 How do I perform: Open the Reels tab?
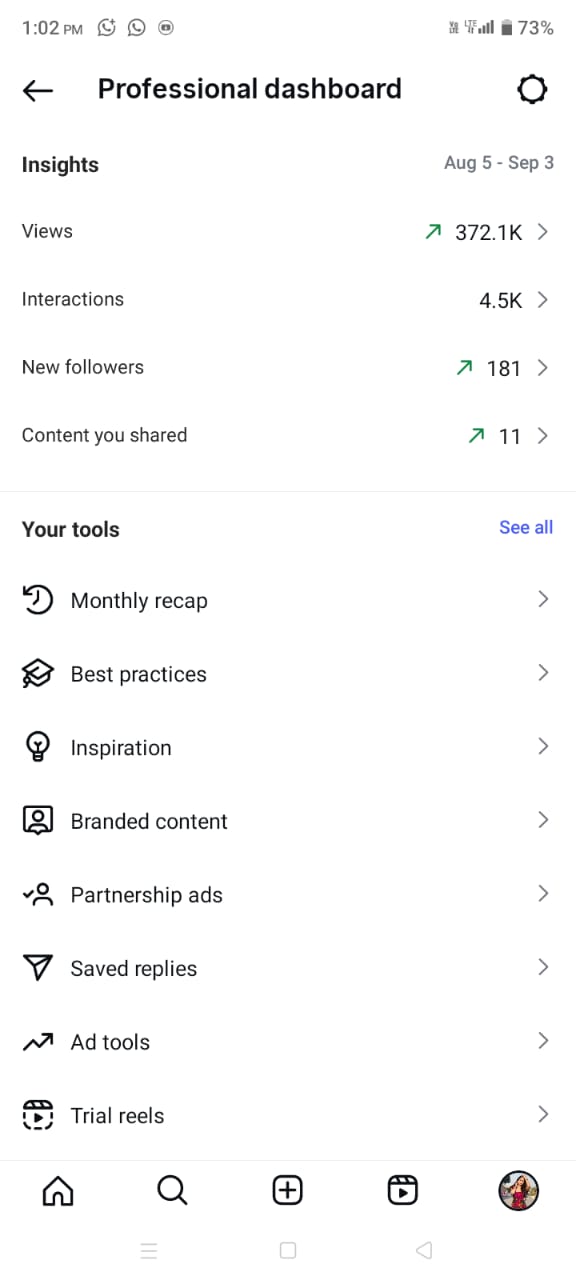coord(402,1190)
